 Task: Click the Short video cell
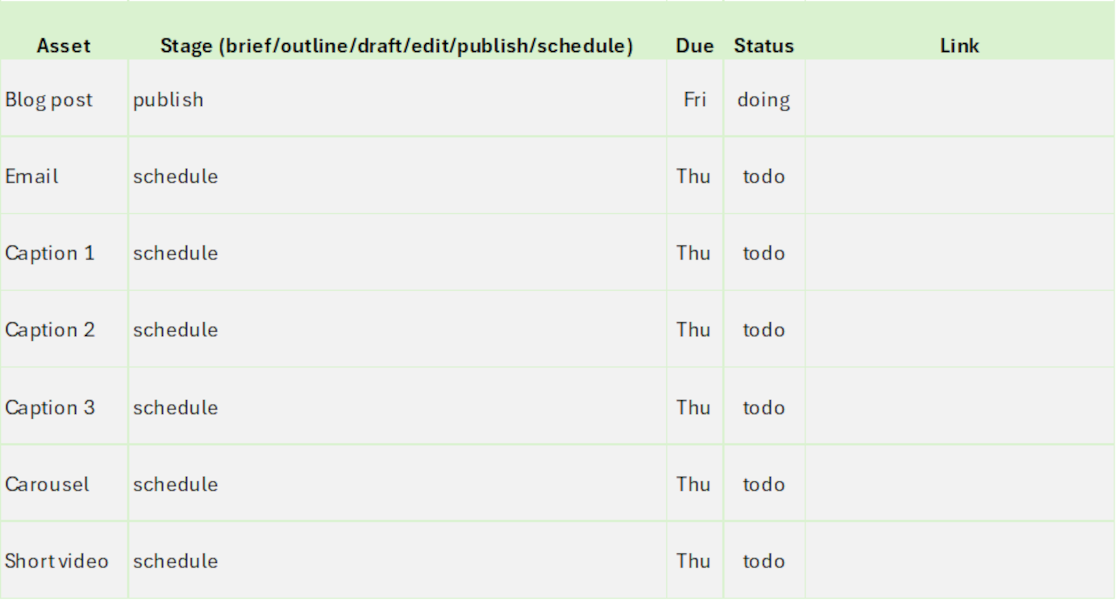click(x=64, y=560)
